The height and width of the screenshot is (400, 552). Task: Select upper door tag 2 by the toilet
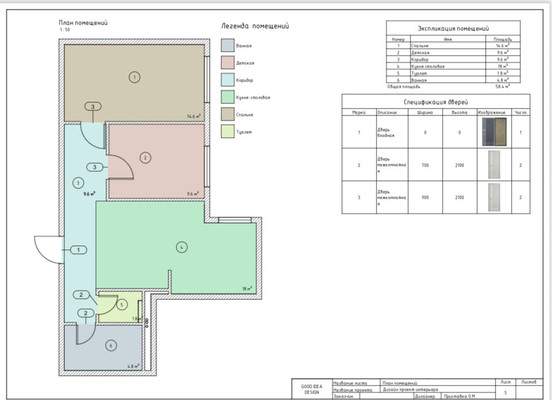(81, 295)
